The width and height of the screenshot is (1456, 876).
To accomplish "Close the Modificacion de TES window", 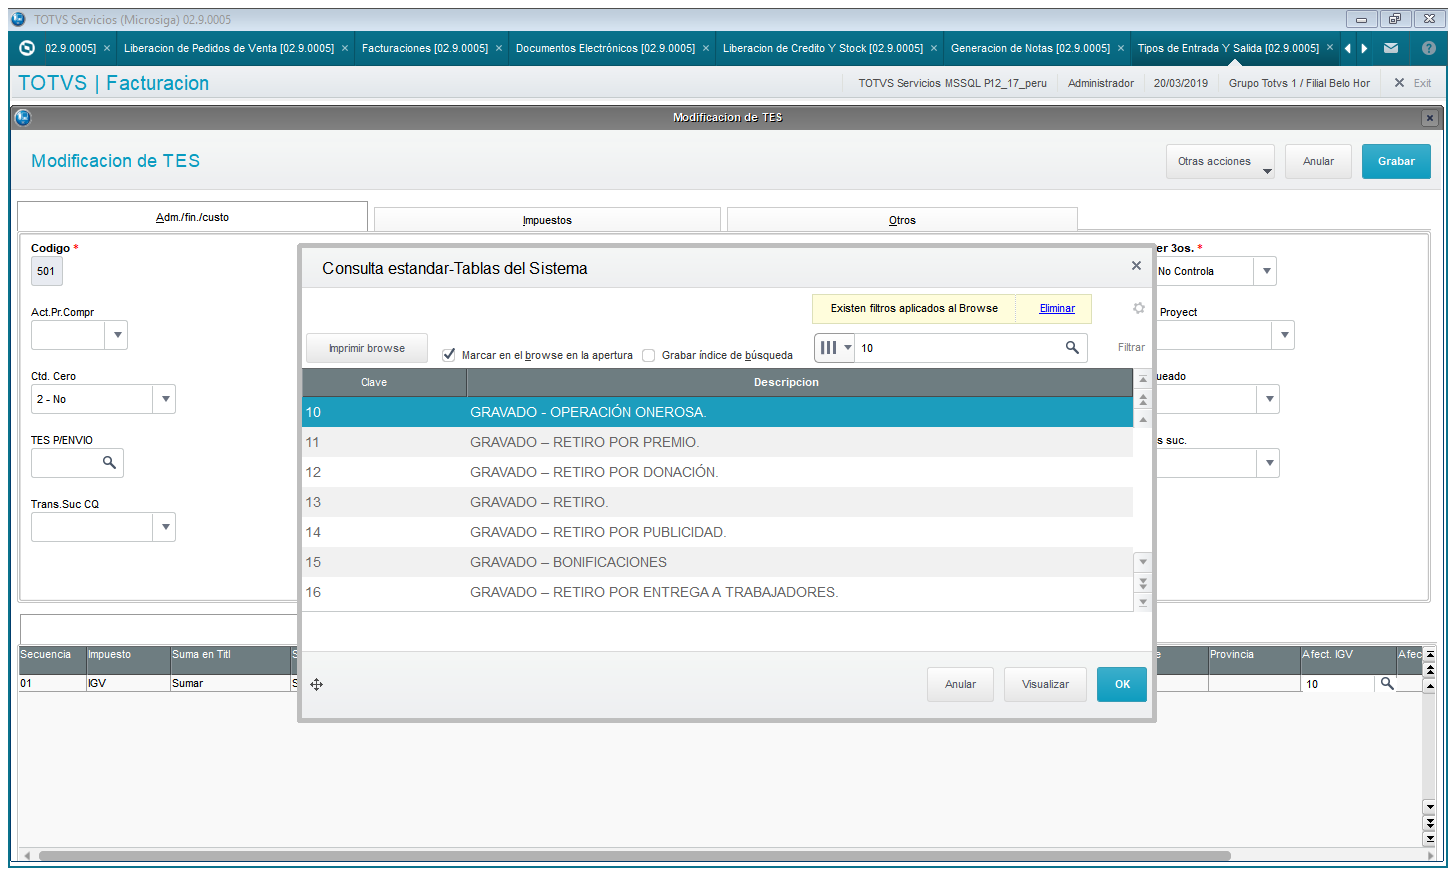I will click(1430, 118).
